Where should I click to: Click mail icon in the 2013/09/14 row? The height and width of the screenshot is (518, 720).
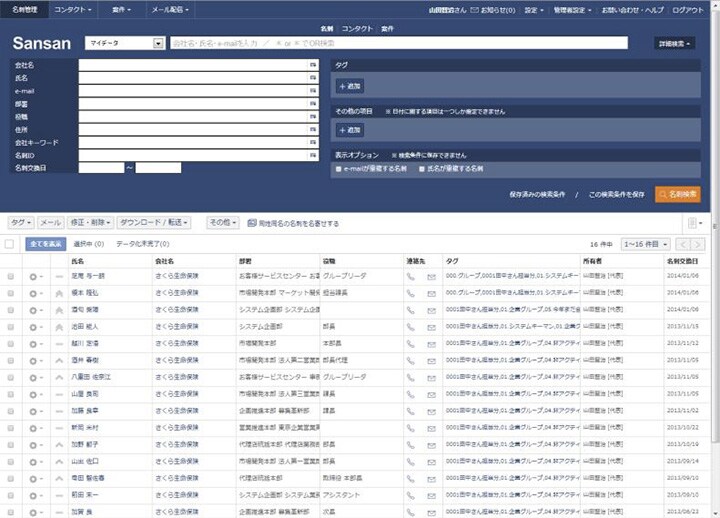tap(431, 462)
